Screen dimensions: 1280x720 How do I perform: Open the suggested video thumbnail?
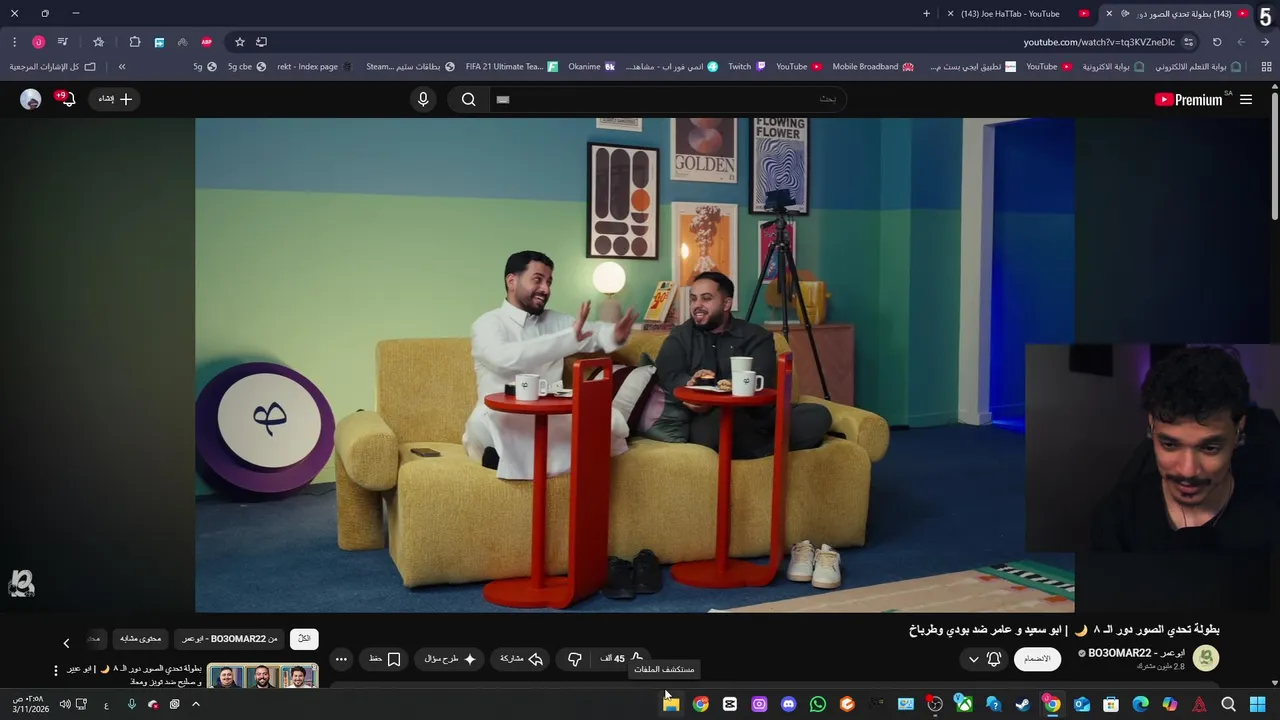262,676
